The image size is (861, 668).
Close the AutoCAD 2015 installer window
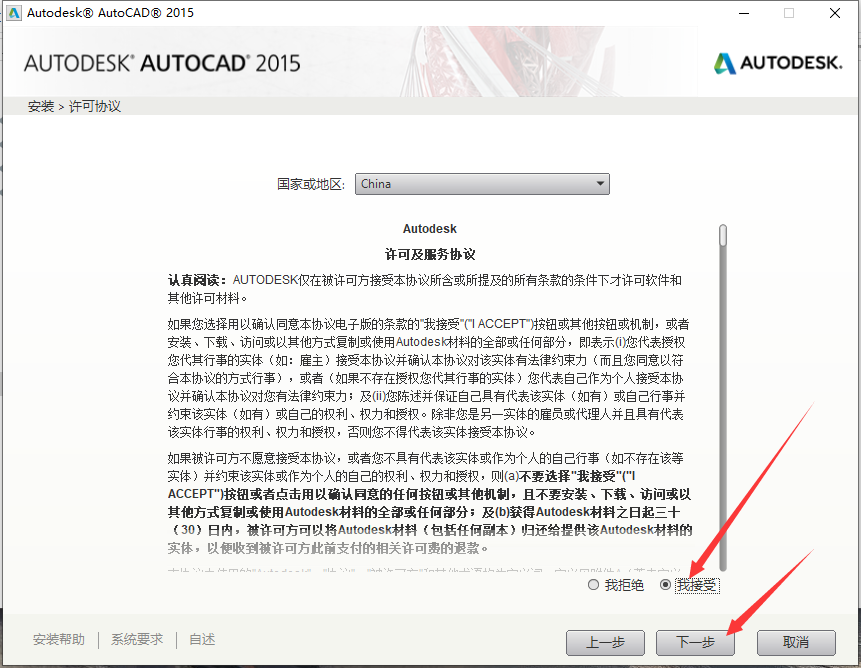point(835,13)
